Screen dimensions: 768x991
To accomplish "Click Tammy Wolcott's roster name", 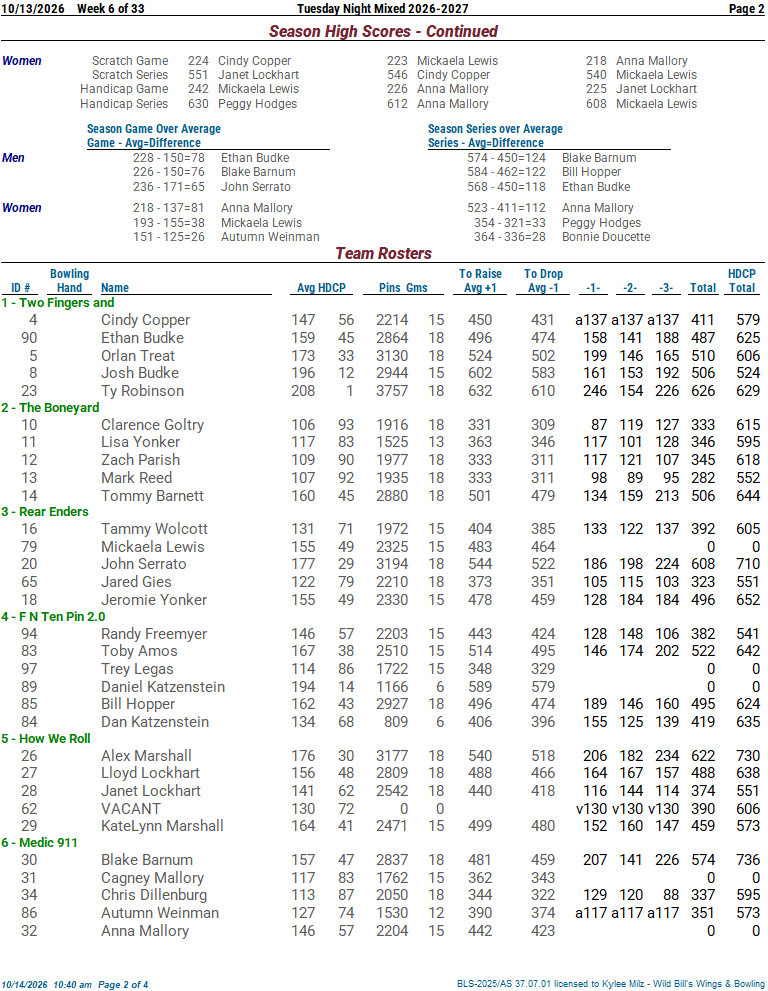I will [x=154, y=529].
